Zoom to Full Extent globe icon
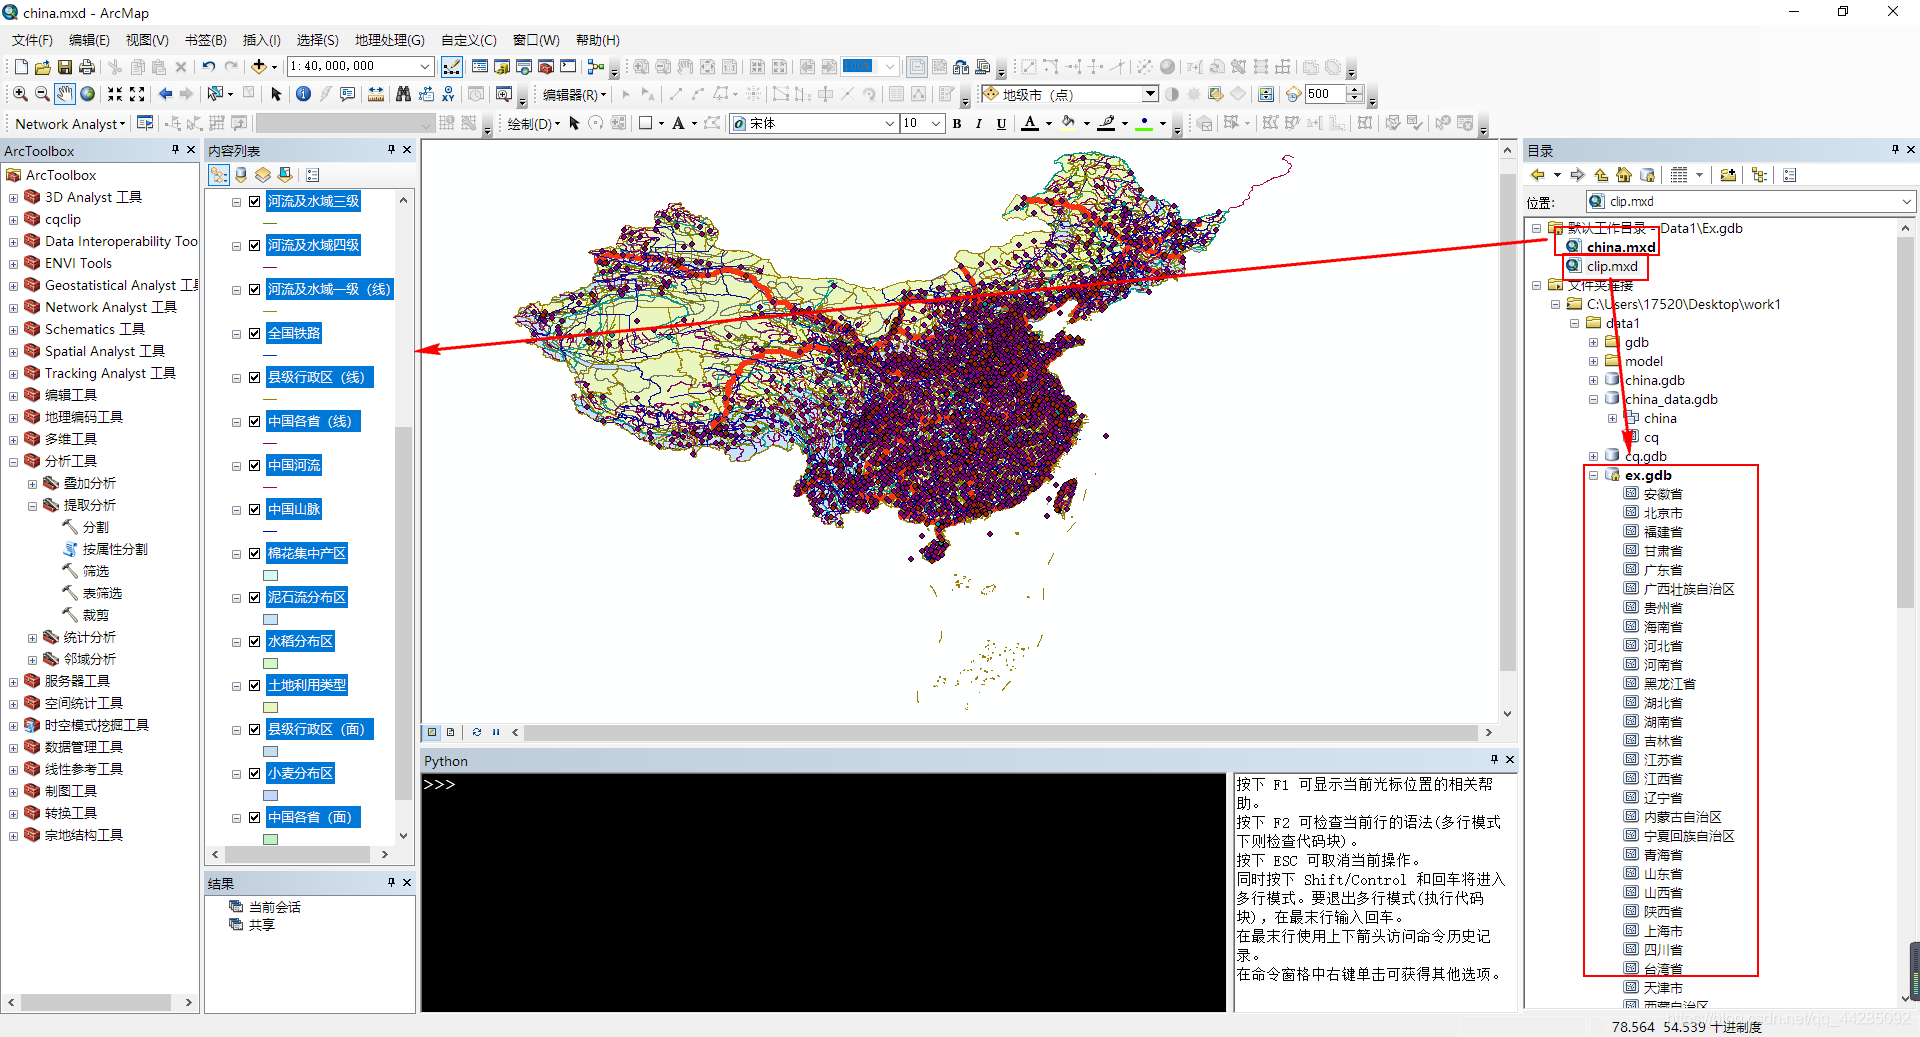The width and height of the screenshot is (1920, 1037). [88, 94]
